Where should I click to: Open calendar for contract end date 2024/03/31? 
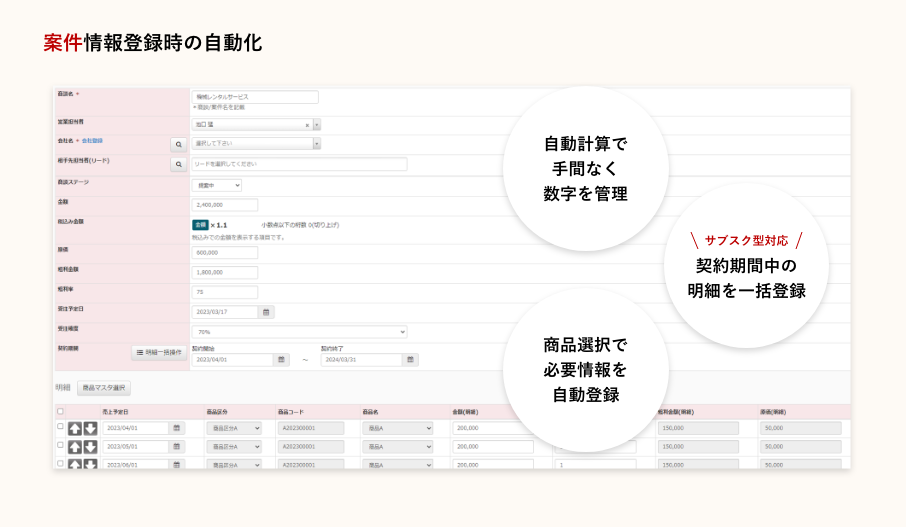pos(410,360)
